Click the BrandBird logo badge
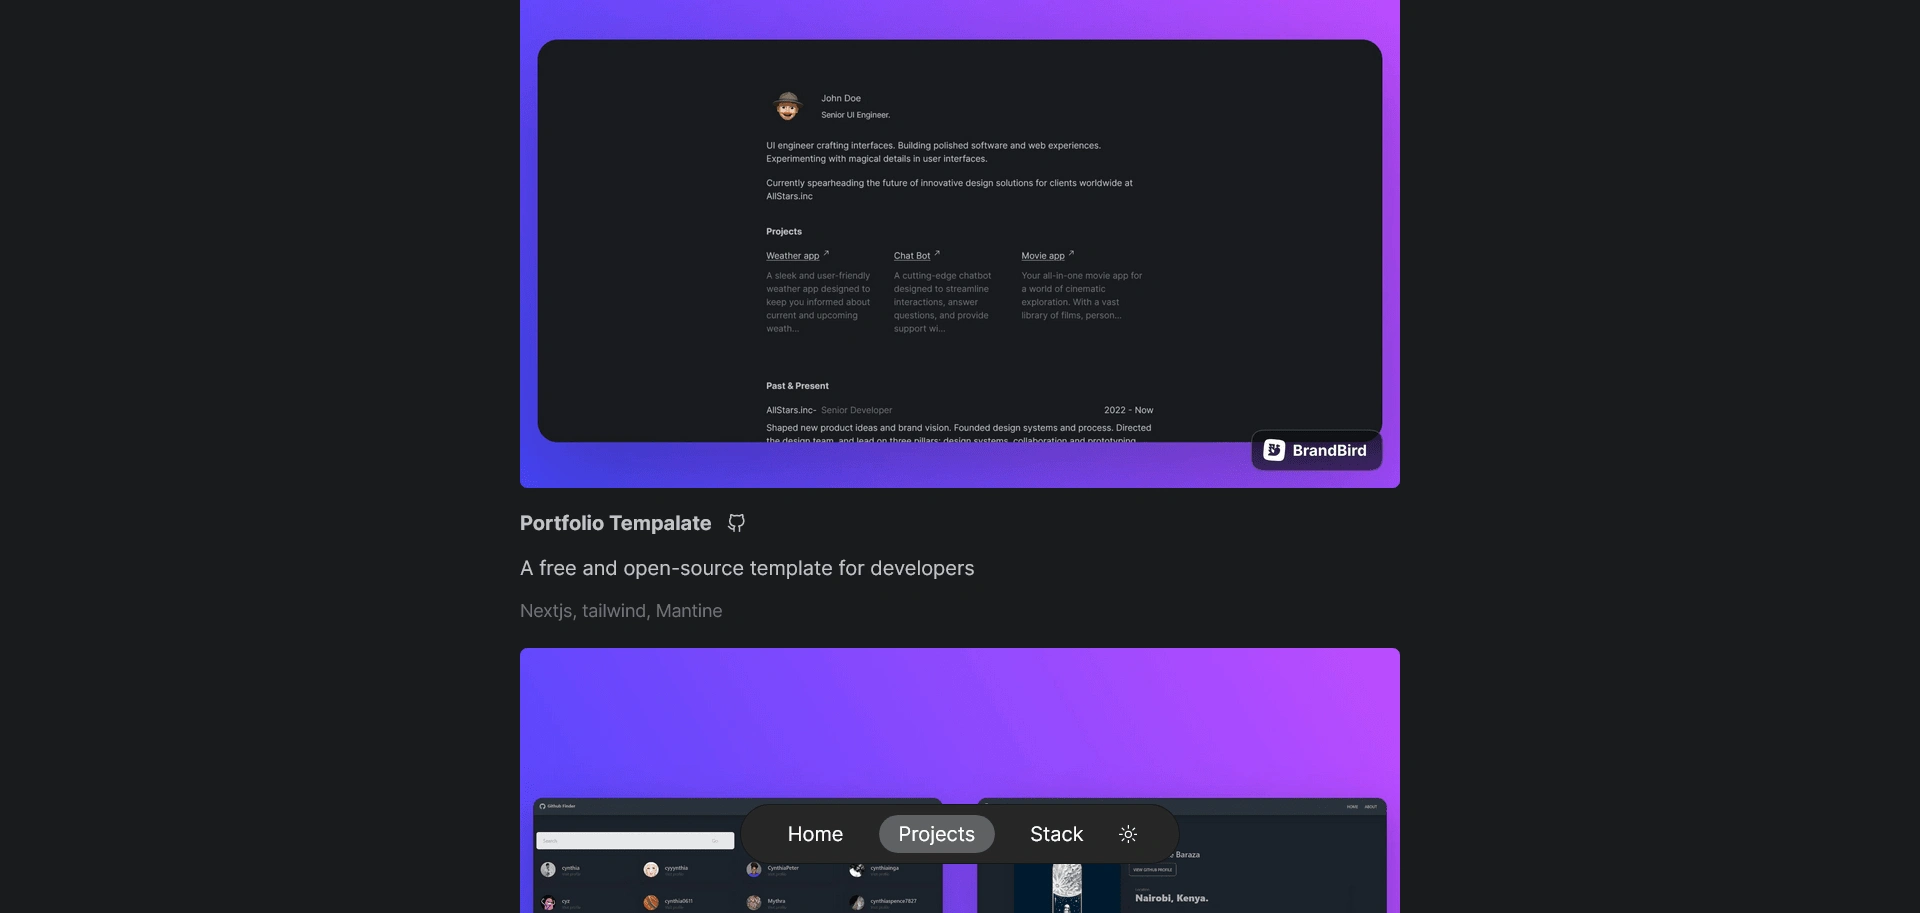The height and width of the screenshot is (913, 1920). (x=1316, y=450)
